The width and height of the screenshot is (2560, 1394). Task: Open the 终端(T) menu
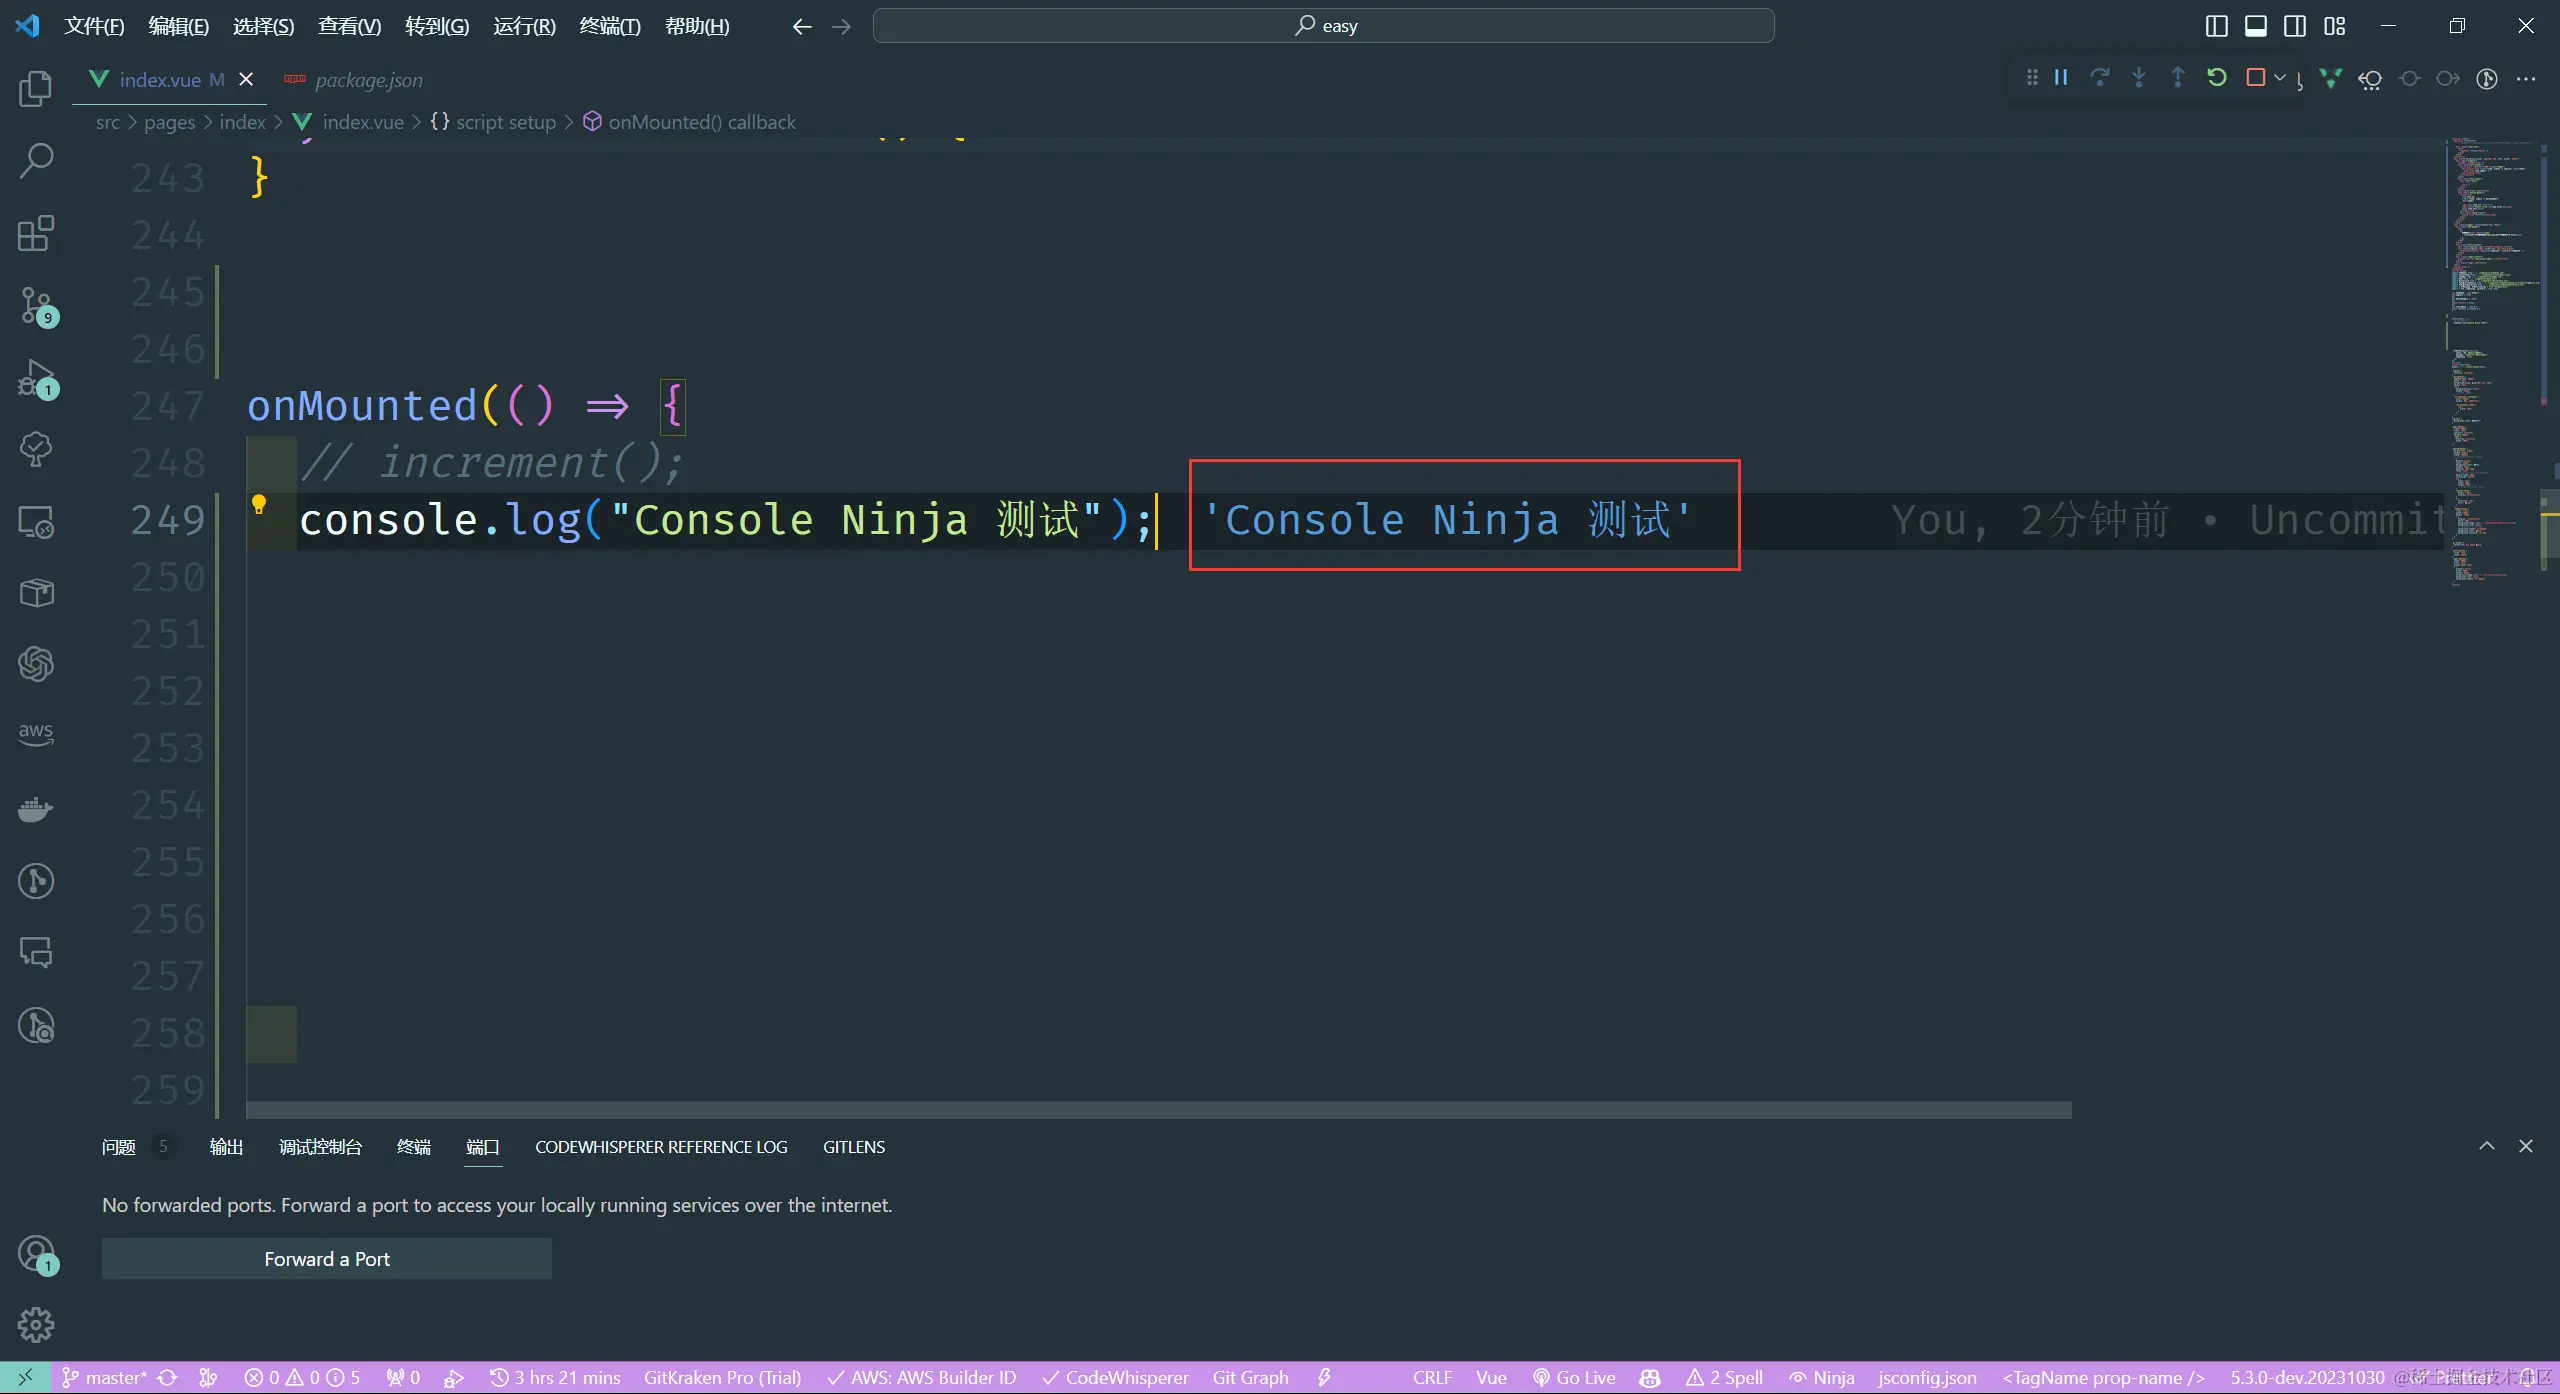[610, 26]
